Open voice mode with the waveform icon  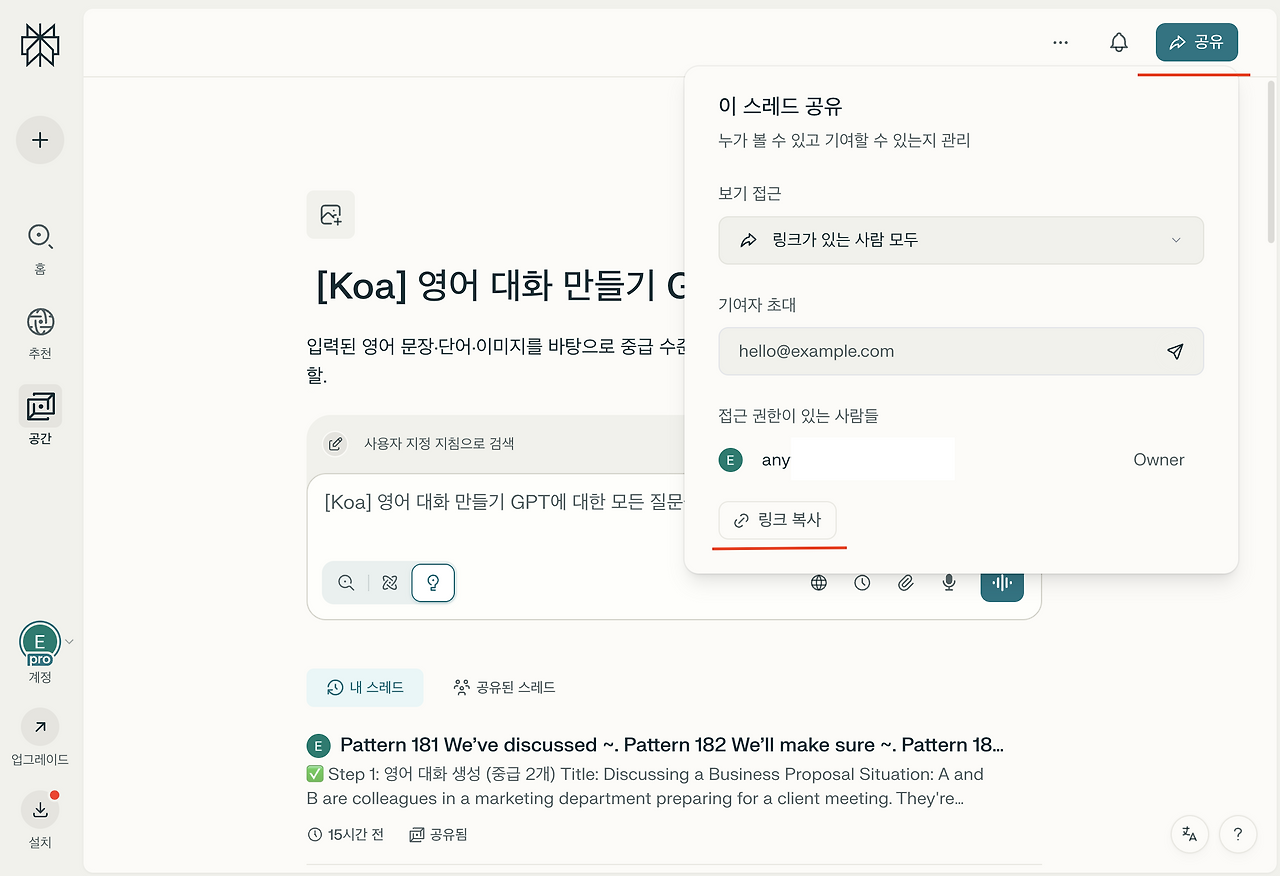click(x=1002, y=582)
